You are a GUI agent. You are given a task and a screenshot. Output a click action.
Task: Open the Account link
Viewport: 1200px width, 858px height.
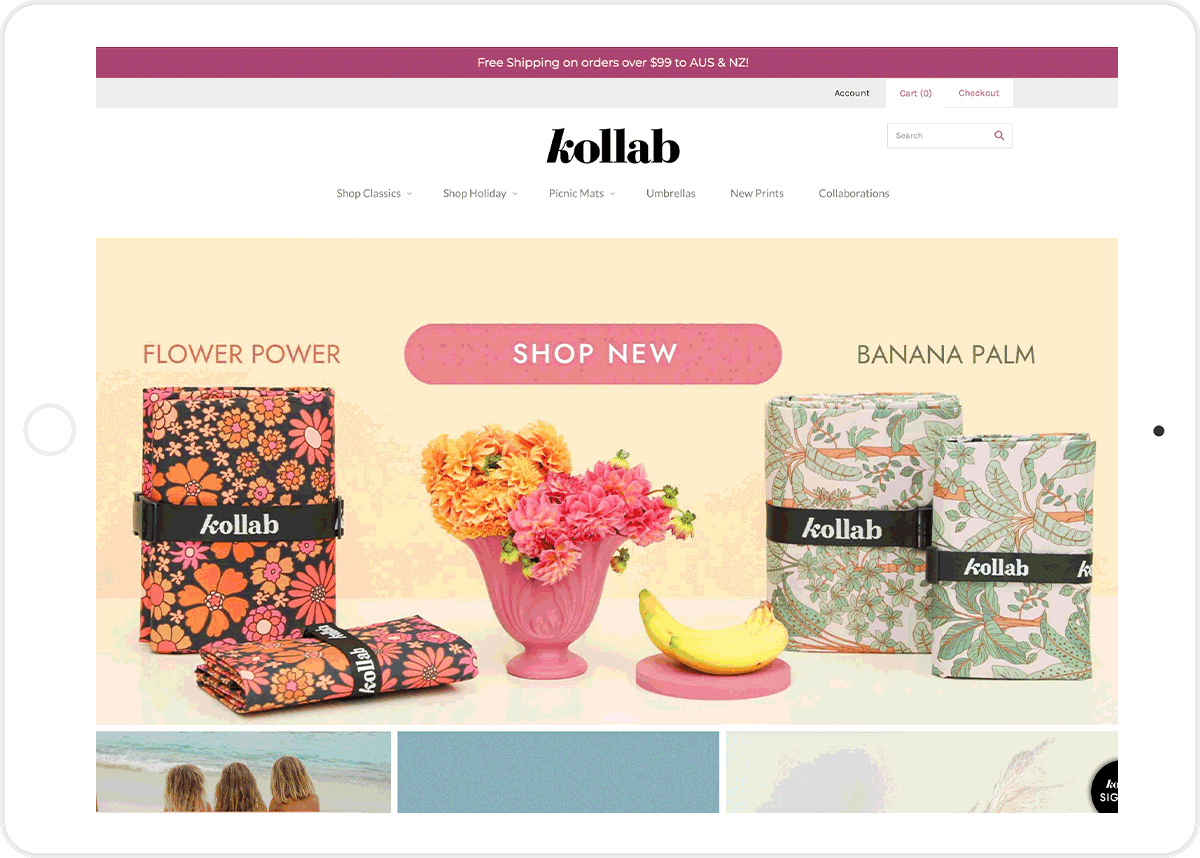click(852, 93)
